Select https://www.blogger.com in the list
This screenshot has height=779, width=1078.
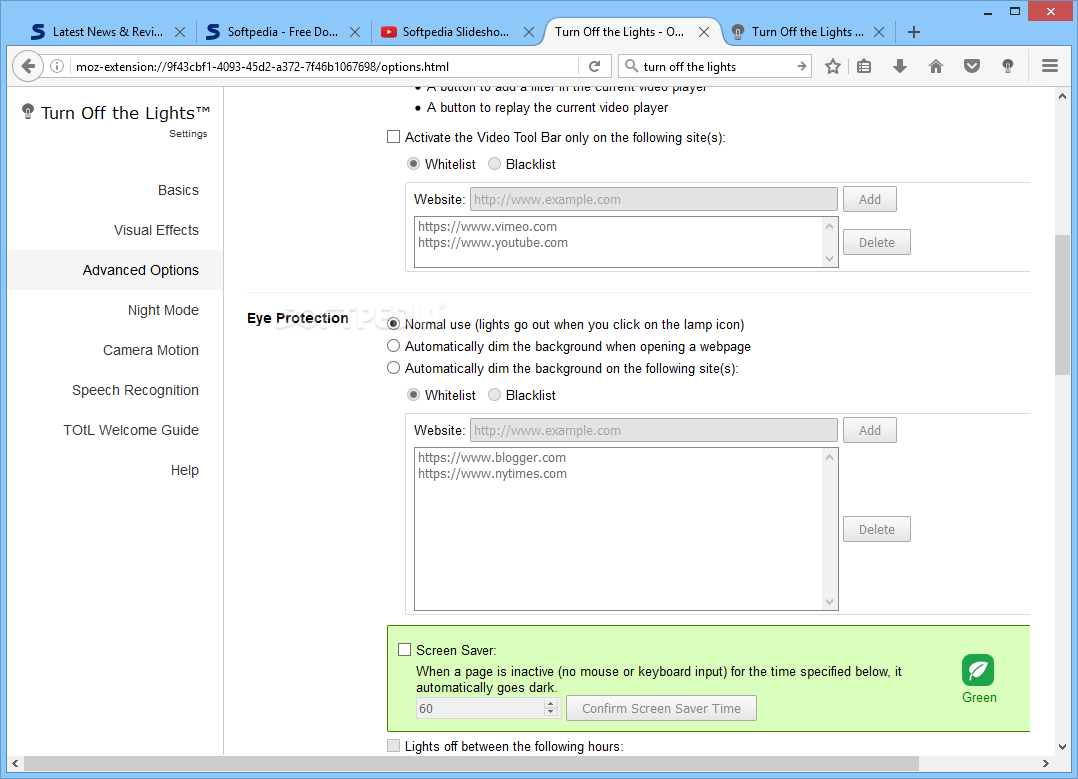pos(492,457)
